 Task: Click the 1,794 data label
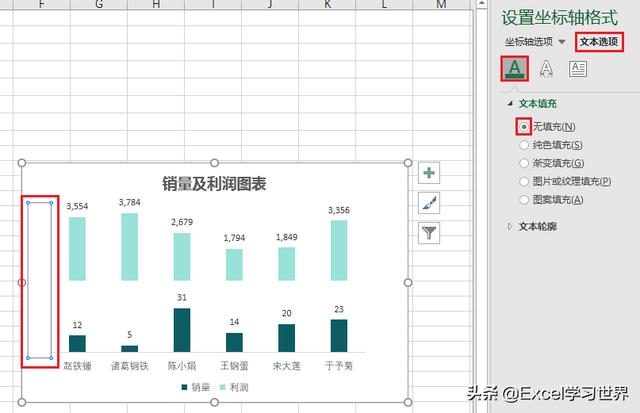click(x=234, y=238)
